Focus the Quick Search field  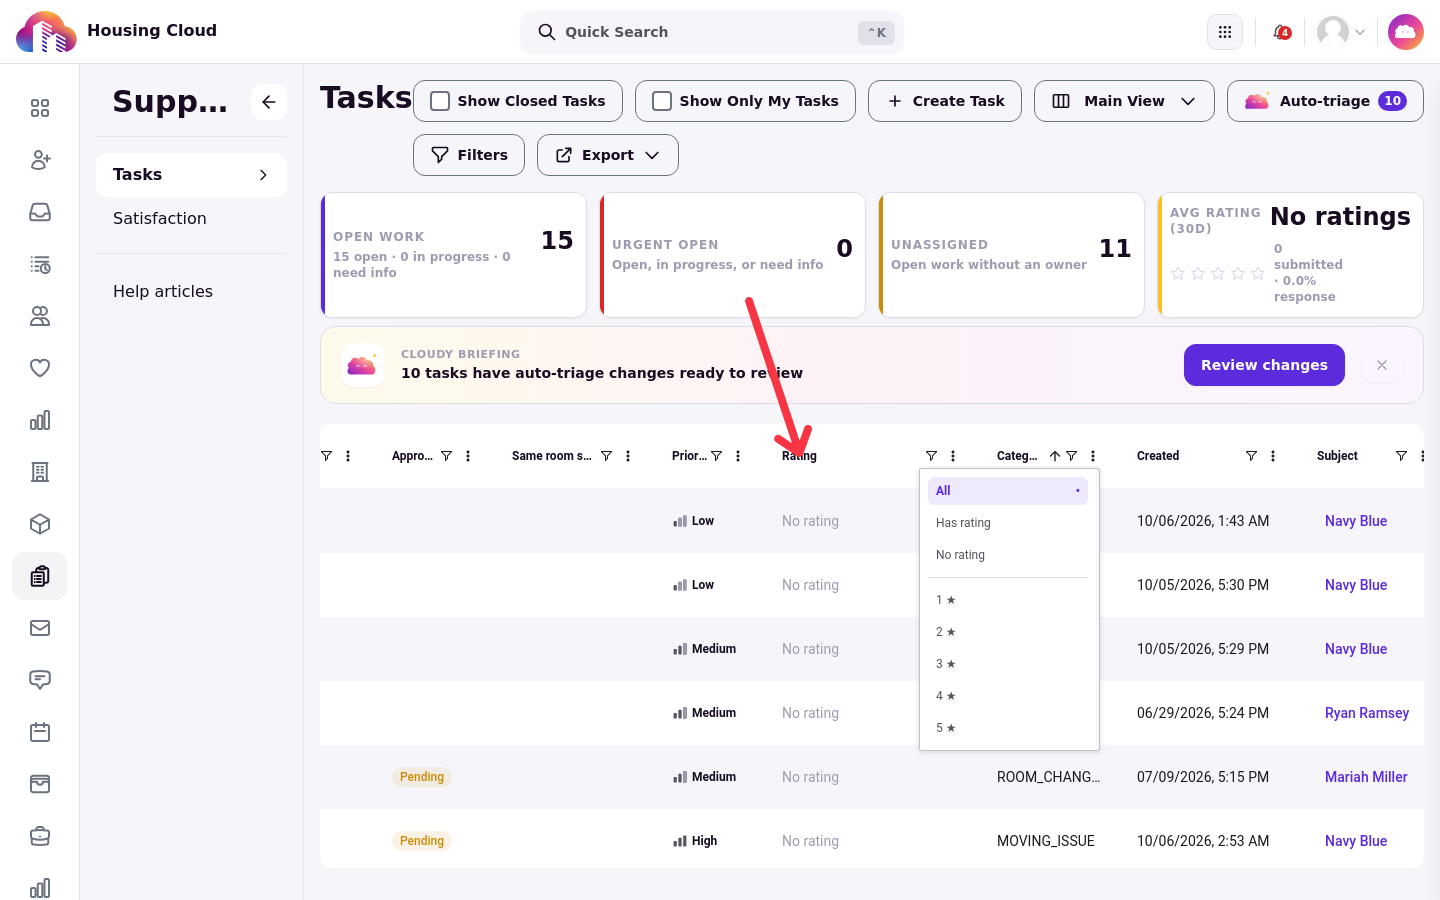pyautogui.click(x=712, y=32)
